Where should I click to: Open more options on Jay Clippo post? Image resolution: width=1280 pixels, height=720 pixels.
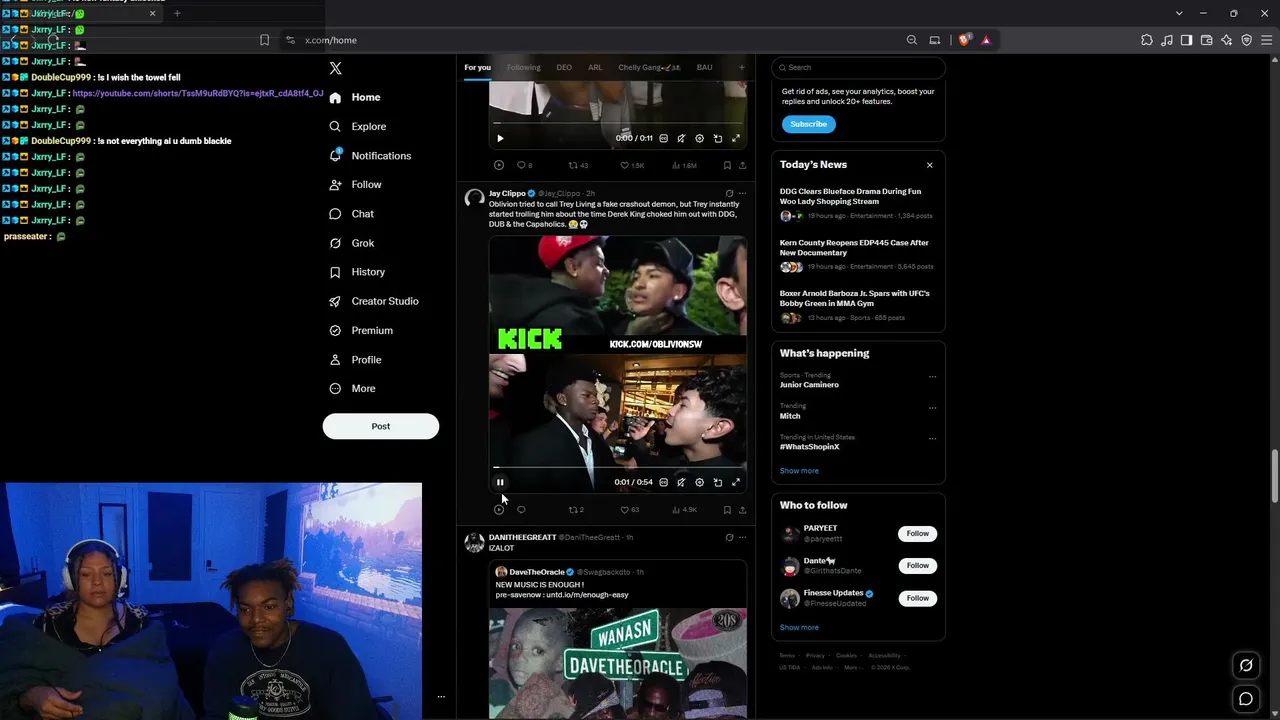pos(742,193)
